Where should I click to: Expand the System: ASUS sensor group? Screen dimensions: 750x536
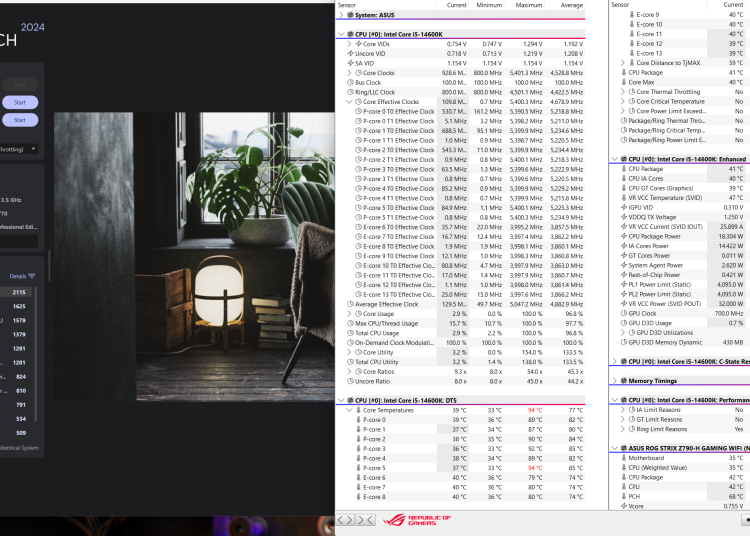(341, 15)
